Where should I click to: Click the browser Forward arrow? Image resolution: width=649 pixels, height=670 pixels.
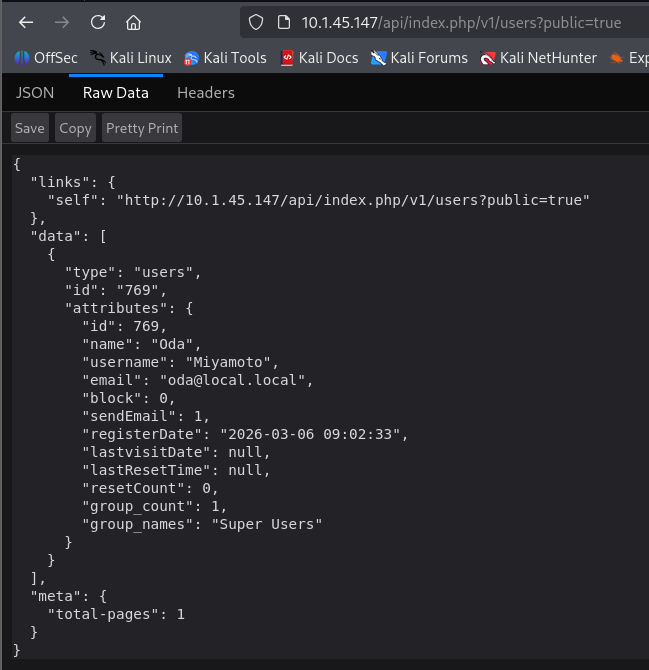point(62,22)
